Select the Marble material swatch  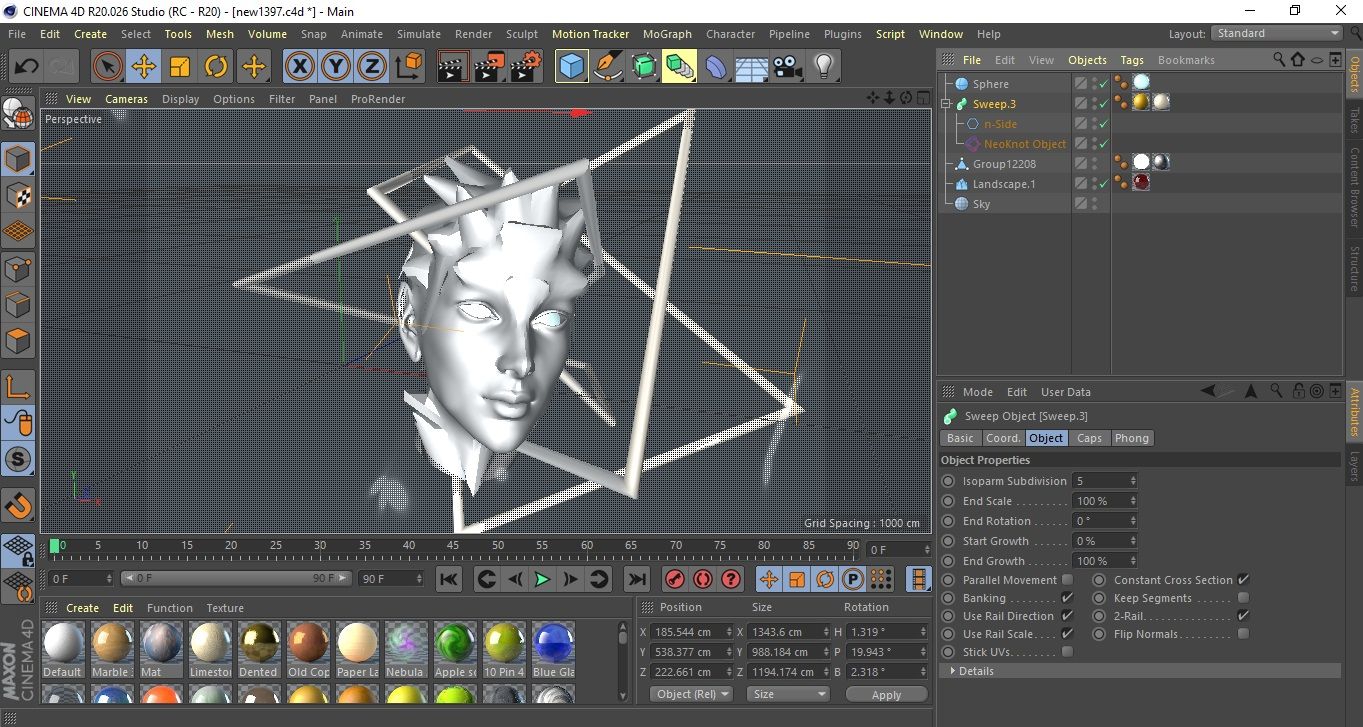click(x=111, y=648)
